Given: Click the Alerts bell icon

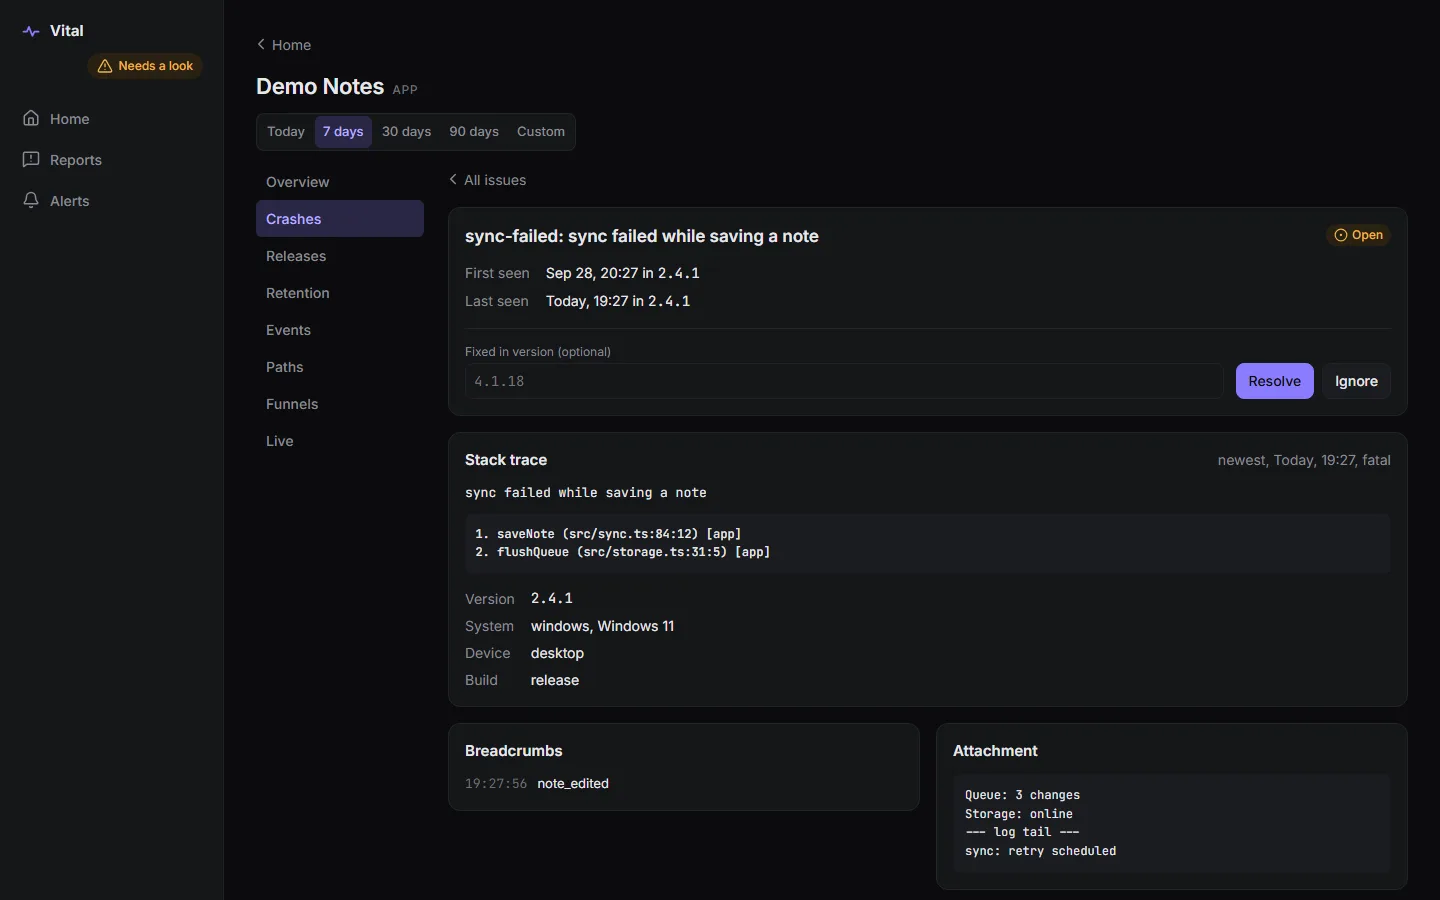Looking at the screenshot, I should pyautogui.click(x=31, y=201).
